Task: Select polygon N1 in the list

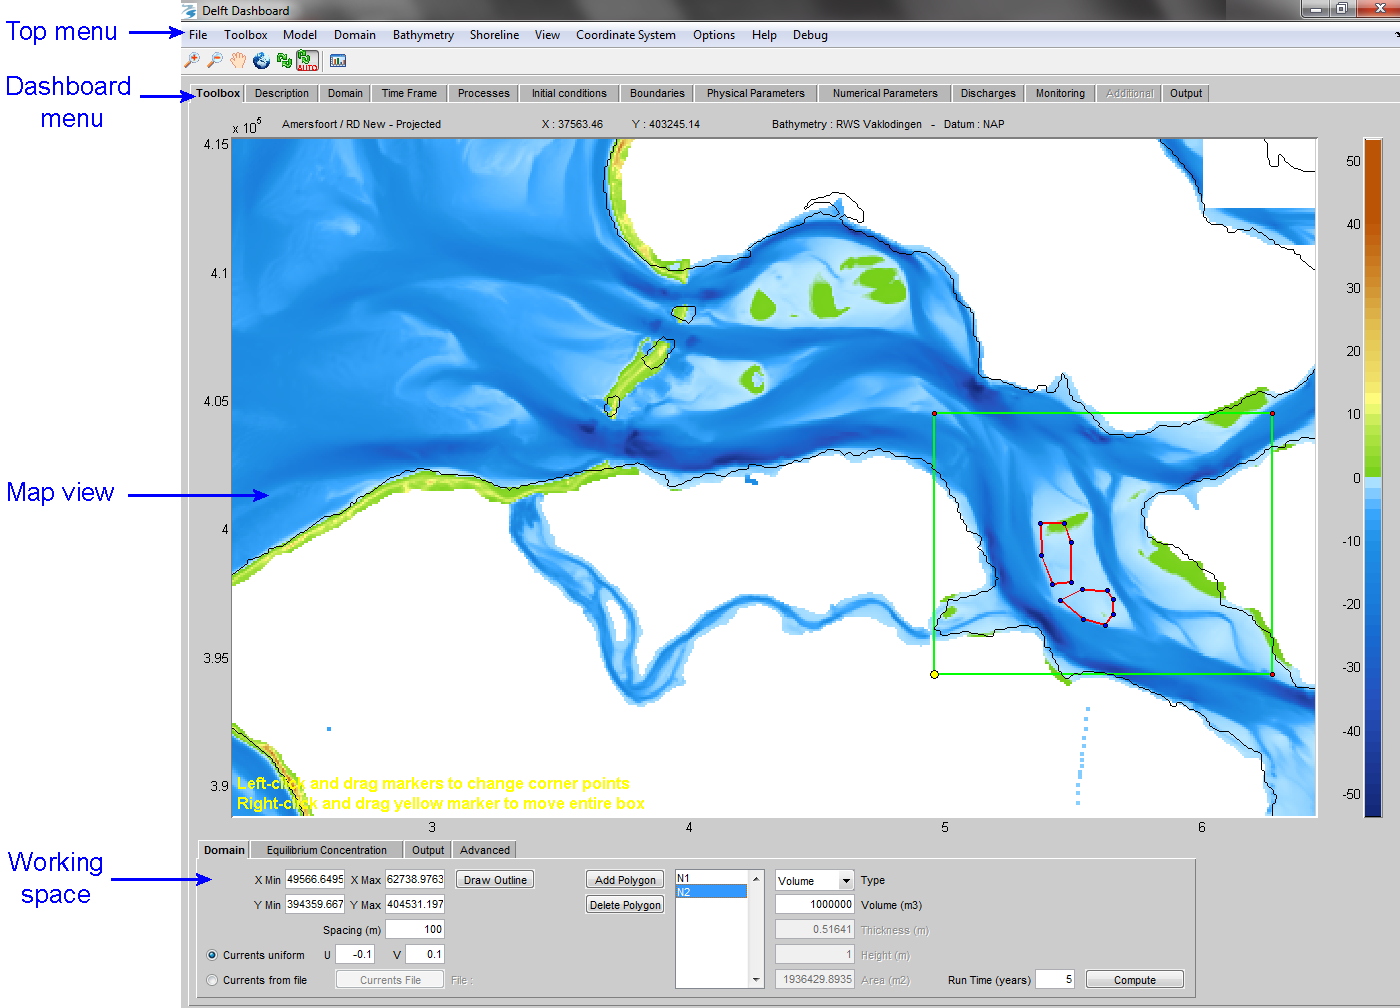Action: (711, 878)
